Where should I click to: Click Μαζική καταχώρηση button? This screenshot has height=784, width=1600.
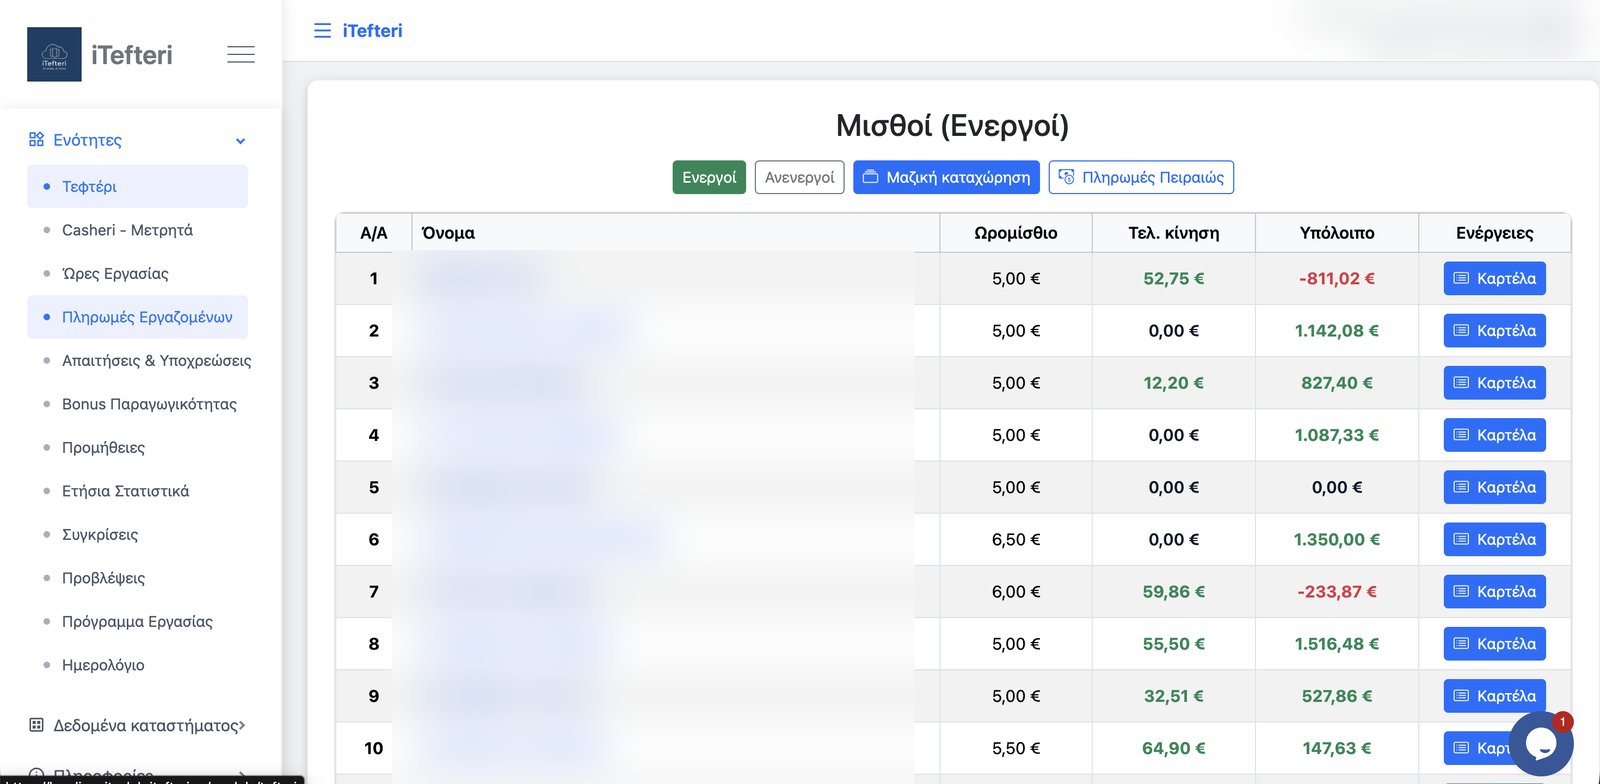[946, 177]
